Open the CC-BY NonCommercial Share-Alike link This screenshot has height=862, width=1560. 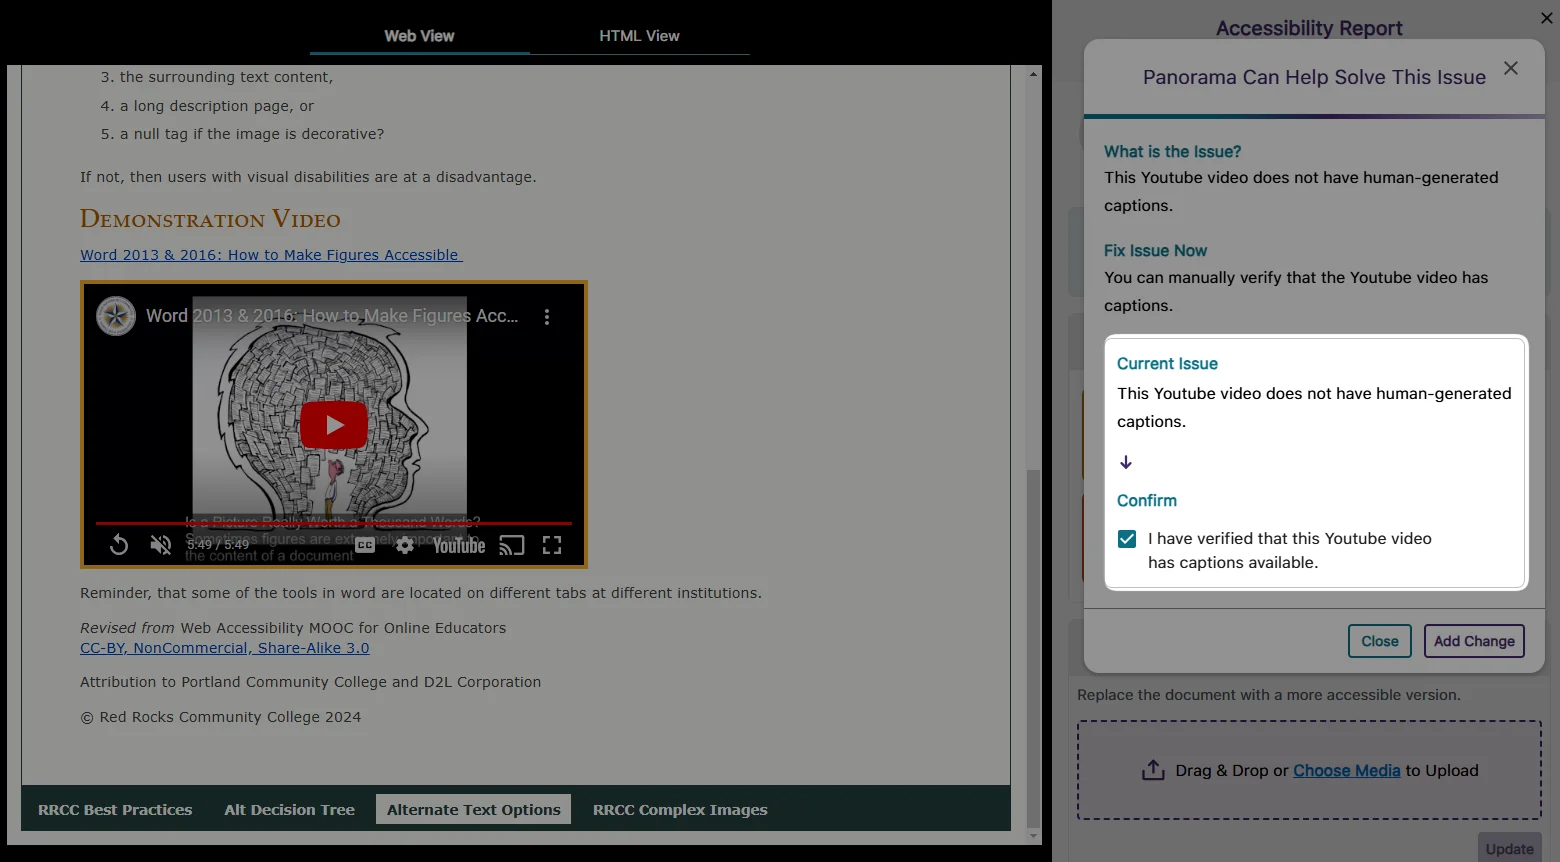coord(224,648)
